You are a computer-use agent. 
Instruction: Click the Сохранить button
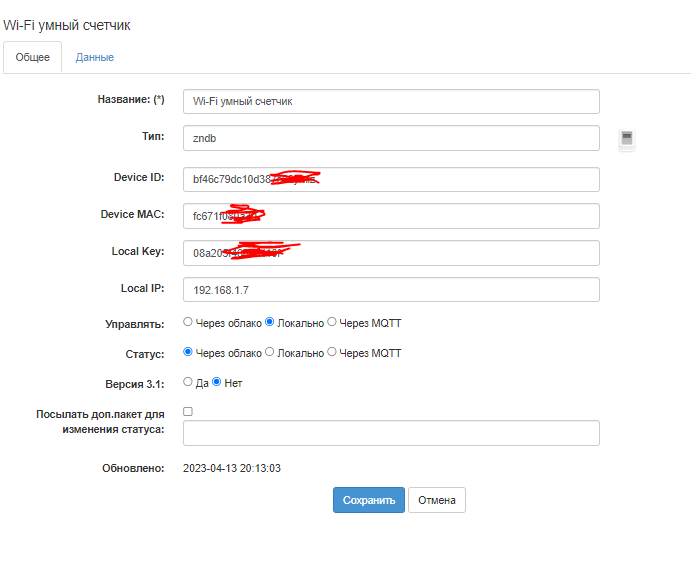369,500
